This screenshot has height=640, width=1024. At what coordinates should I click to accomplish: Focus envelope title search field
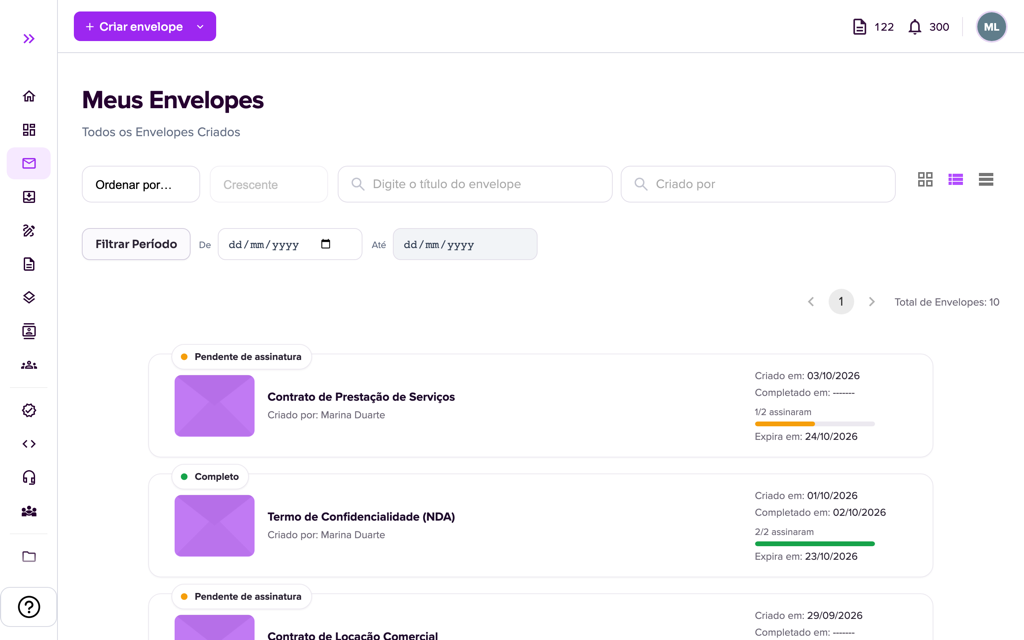click(x=475, y=184)
